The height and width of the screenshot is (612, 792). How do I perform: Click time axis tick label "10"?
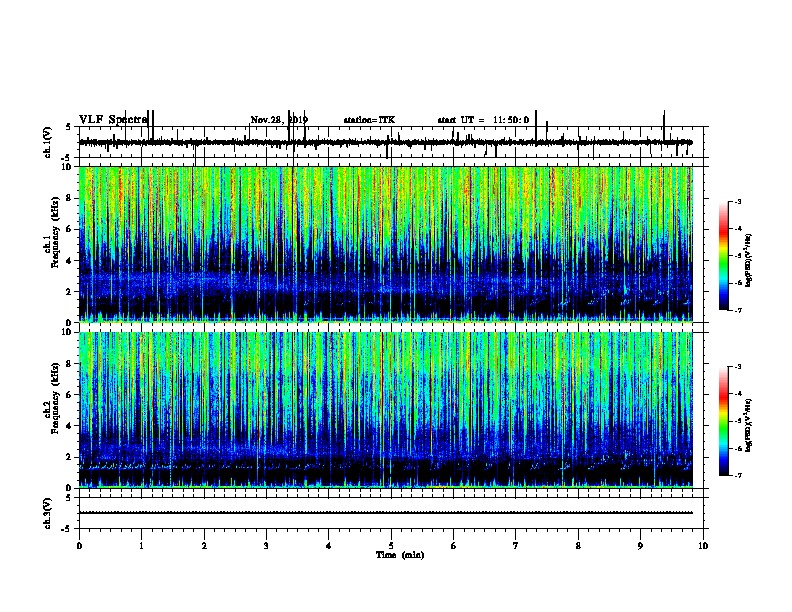point(703,546)
